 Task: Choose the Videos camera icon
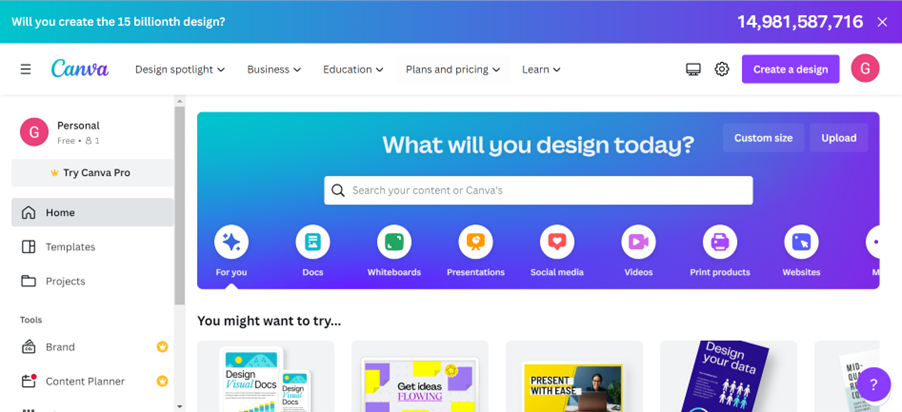(639, 242)
